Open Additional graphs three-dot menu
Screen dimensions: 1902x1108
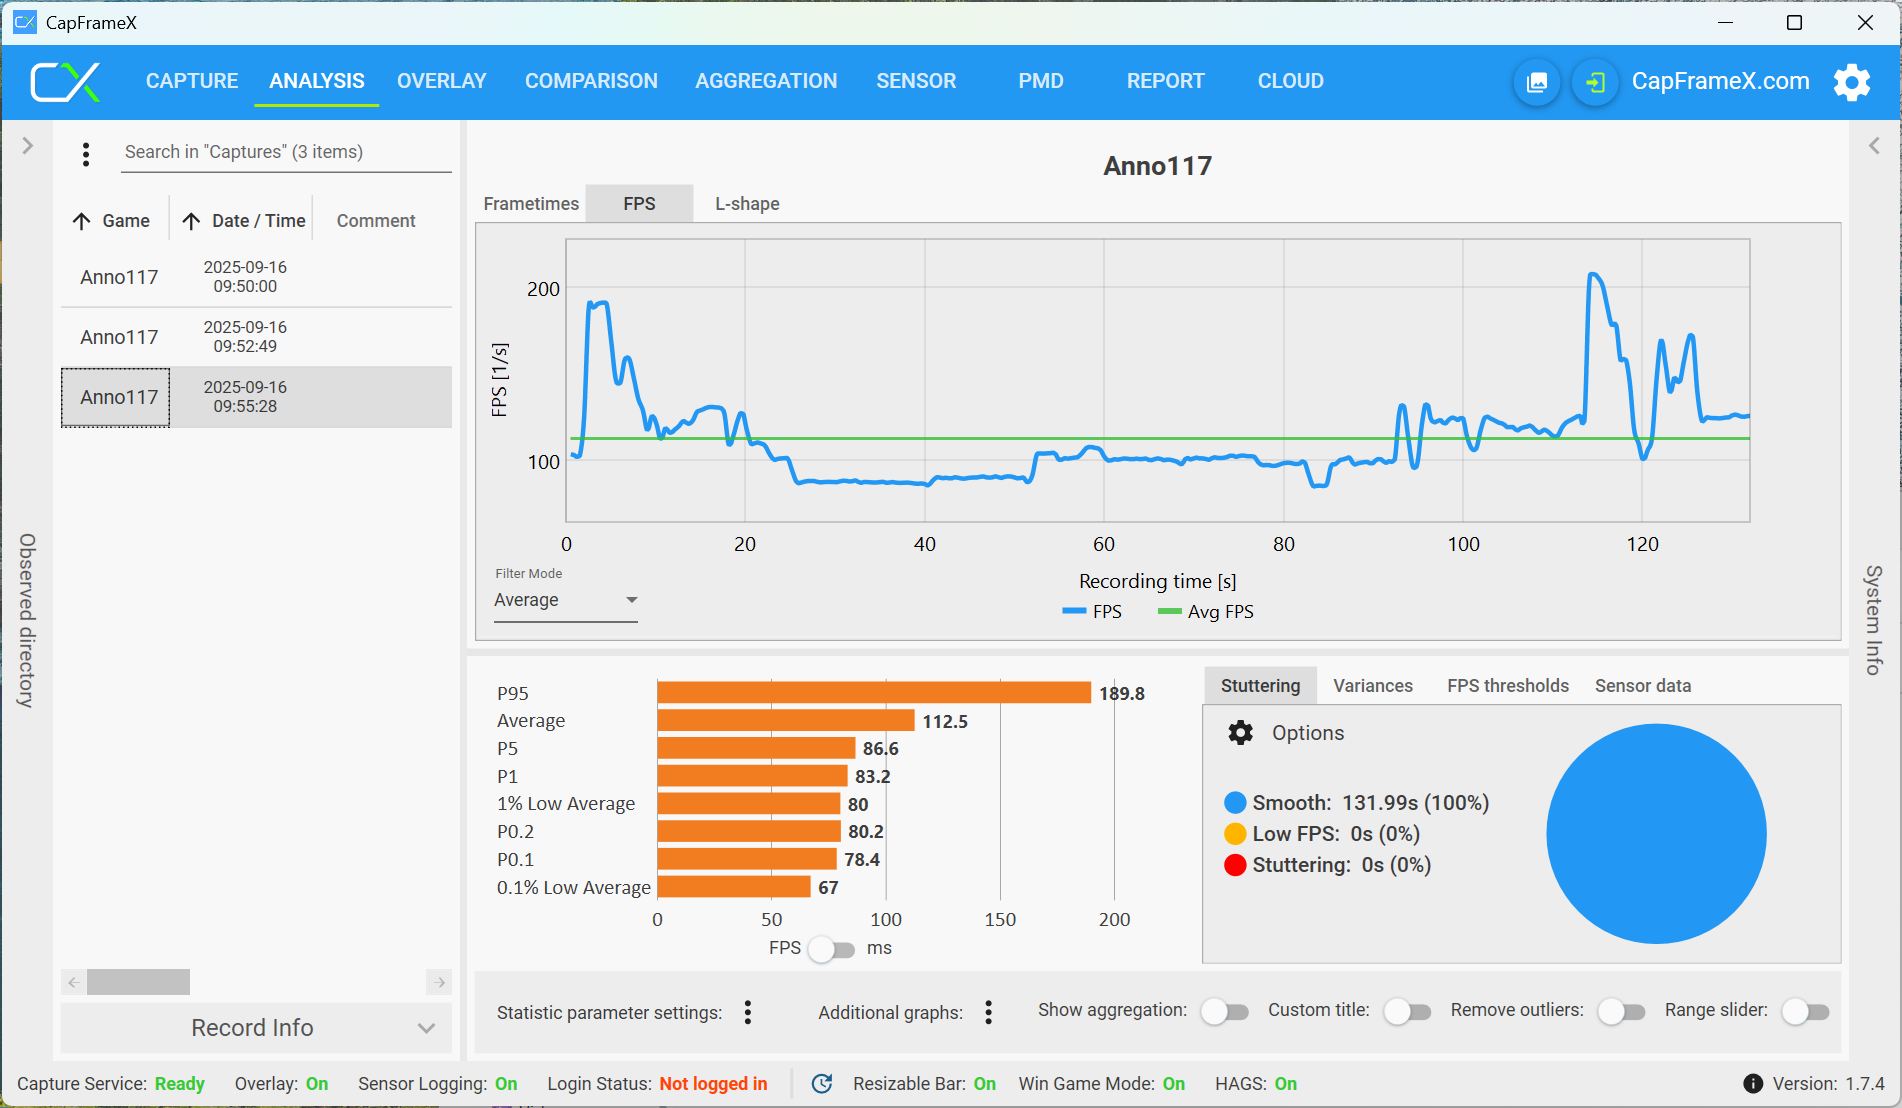988,1013
